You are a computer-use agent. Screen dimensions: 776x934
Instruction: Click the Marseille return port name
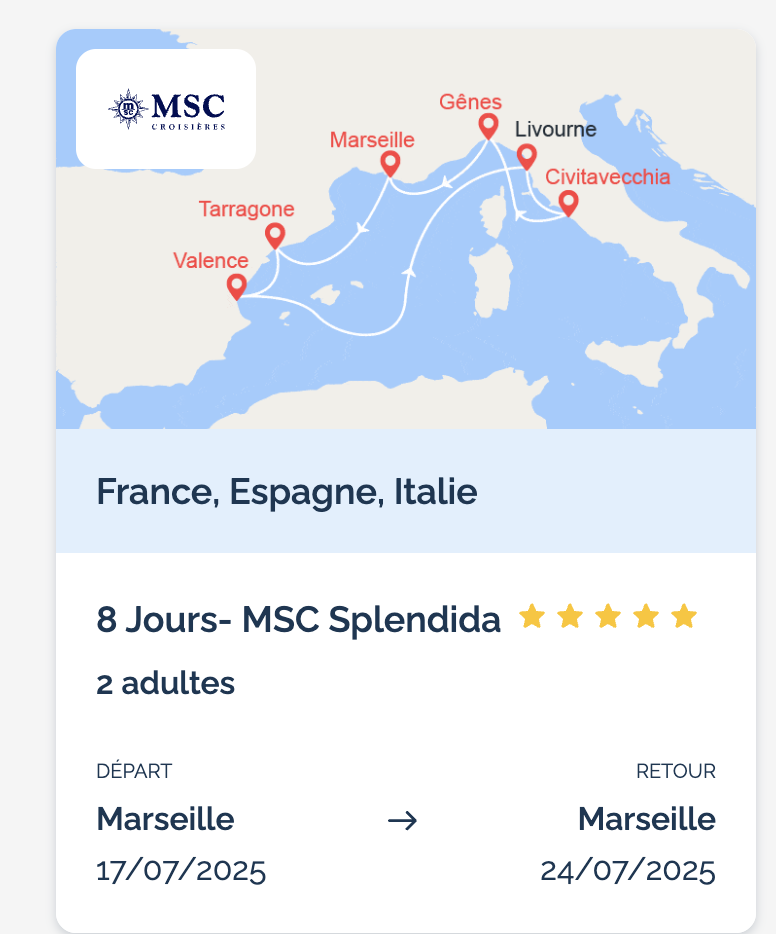(x=647, y=819)
